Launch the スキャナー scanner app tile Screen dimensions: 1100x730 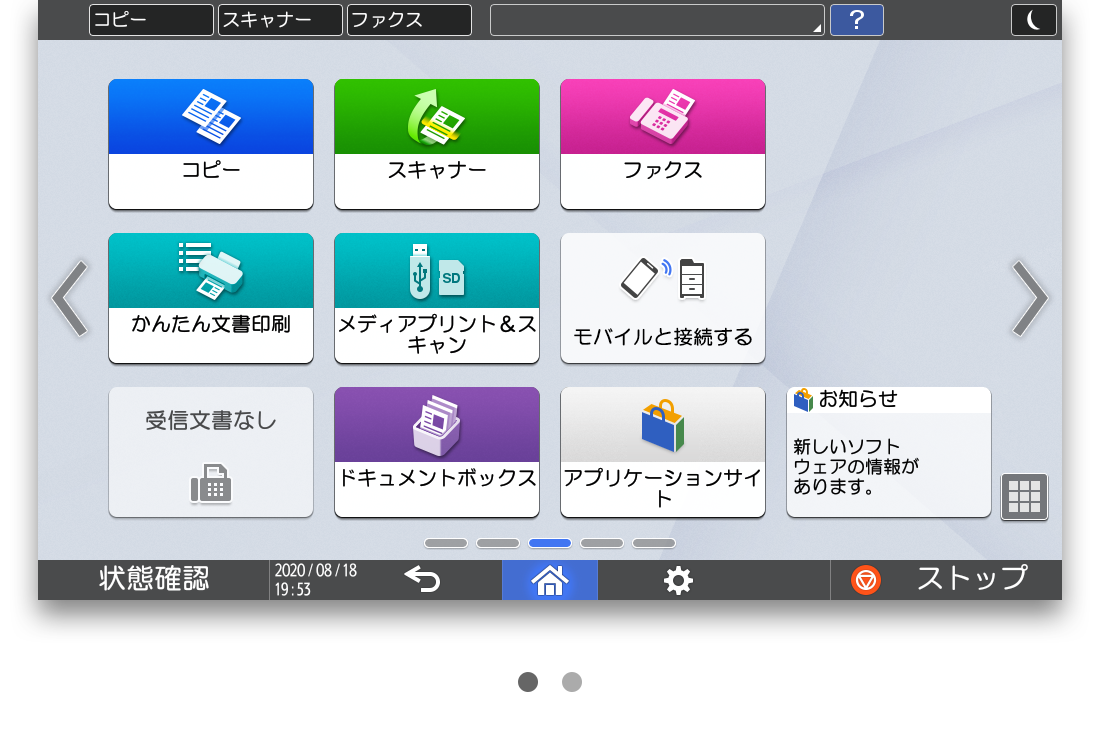click(437, 144)
